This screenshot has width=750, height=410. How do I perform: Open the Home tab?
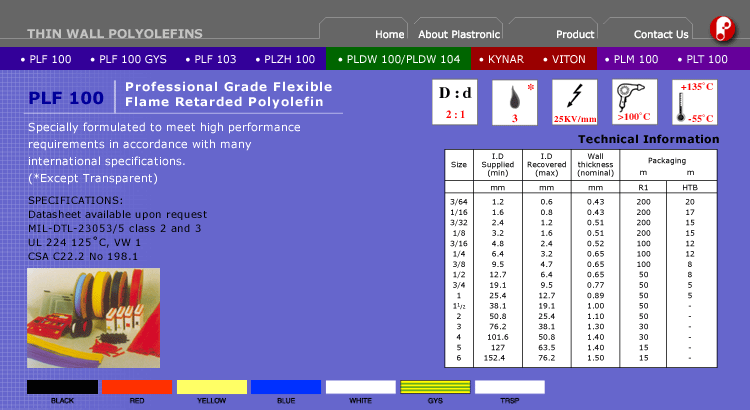click(389, 34)
